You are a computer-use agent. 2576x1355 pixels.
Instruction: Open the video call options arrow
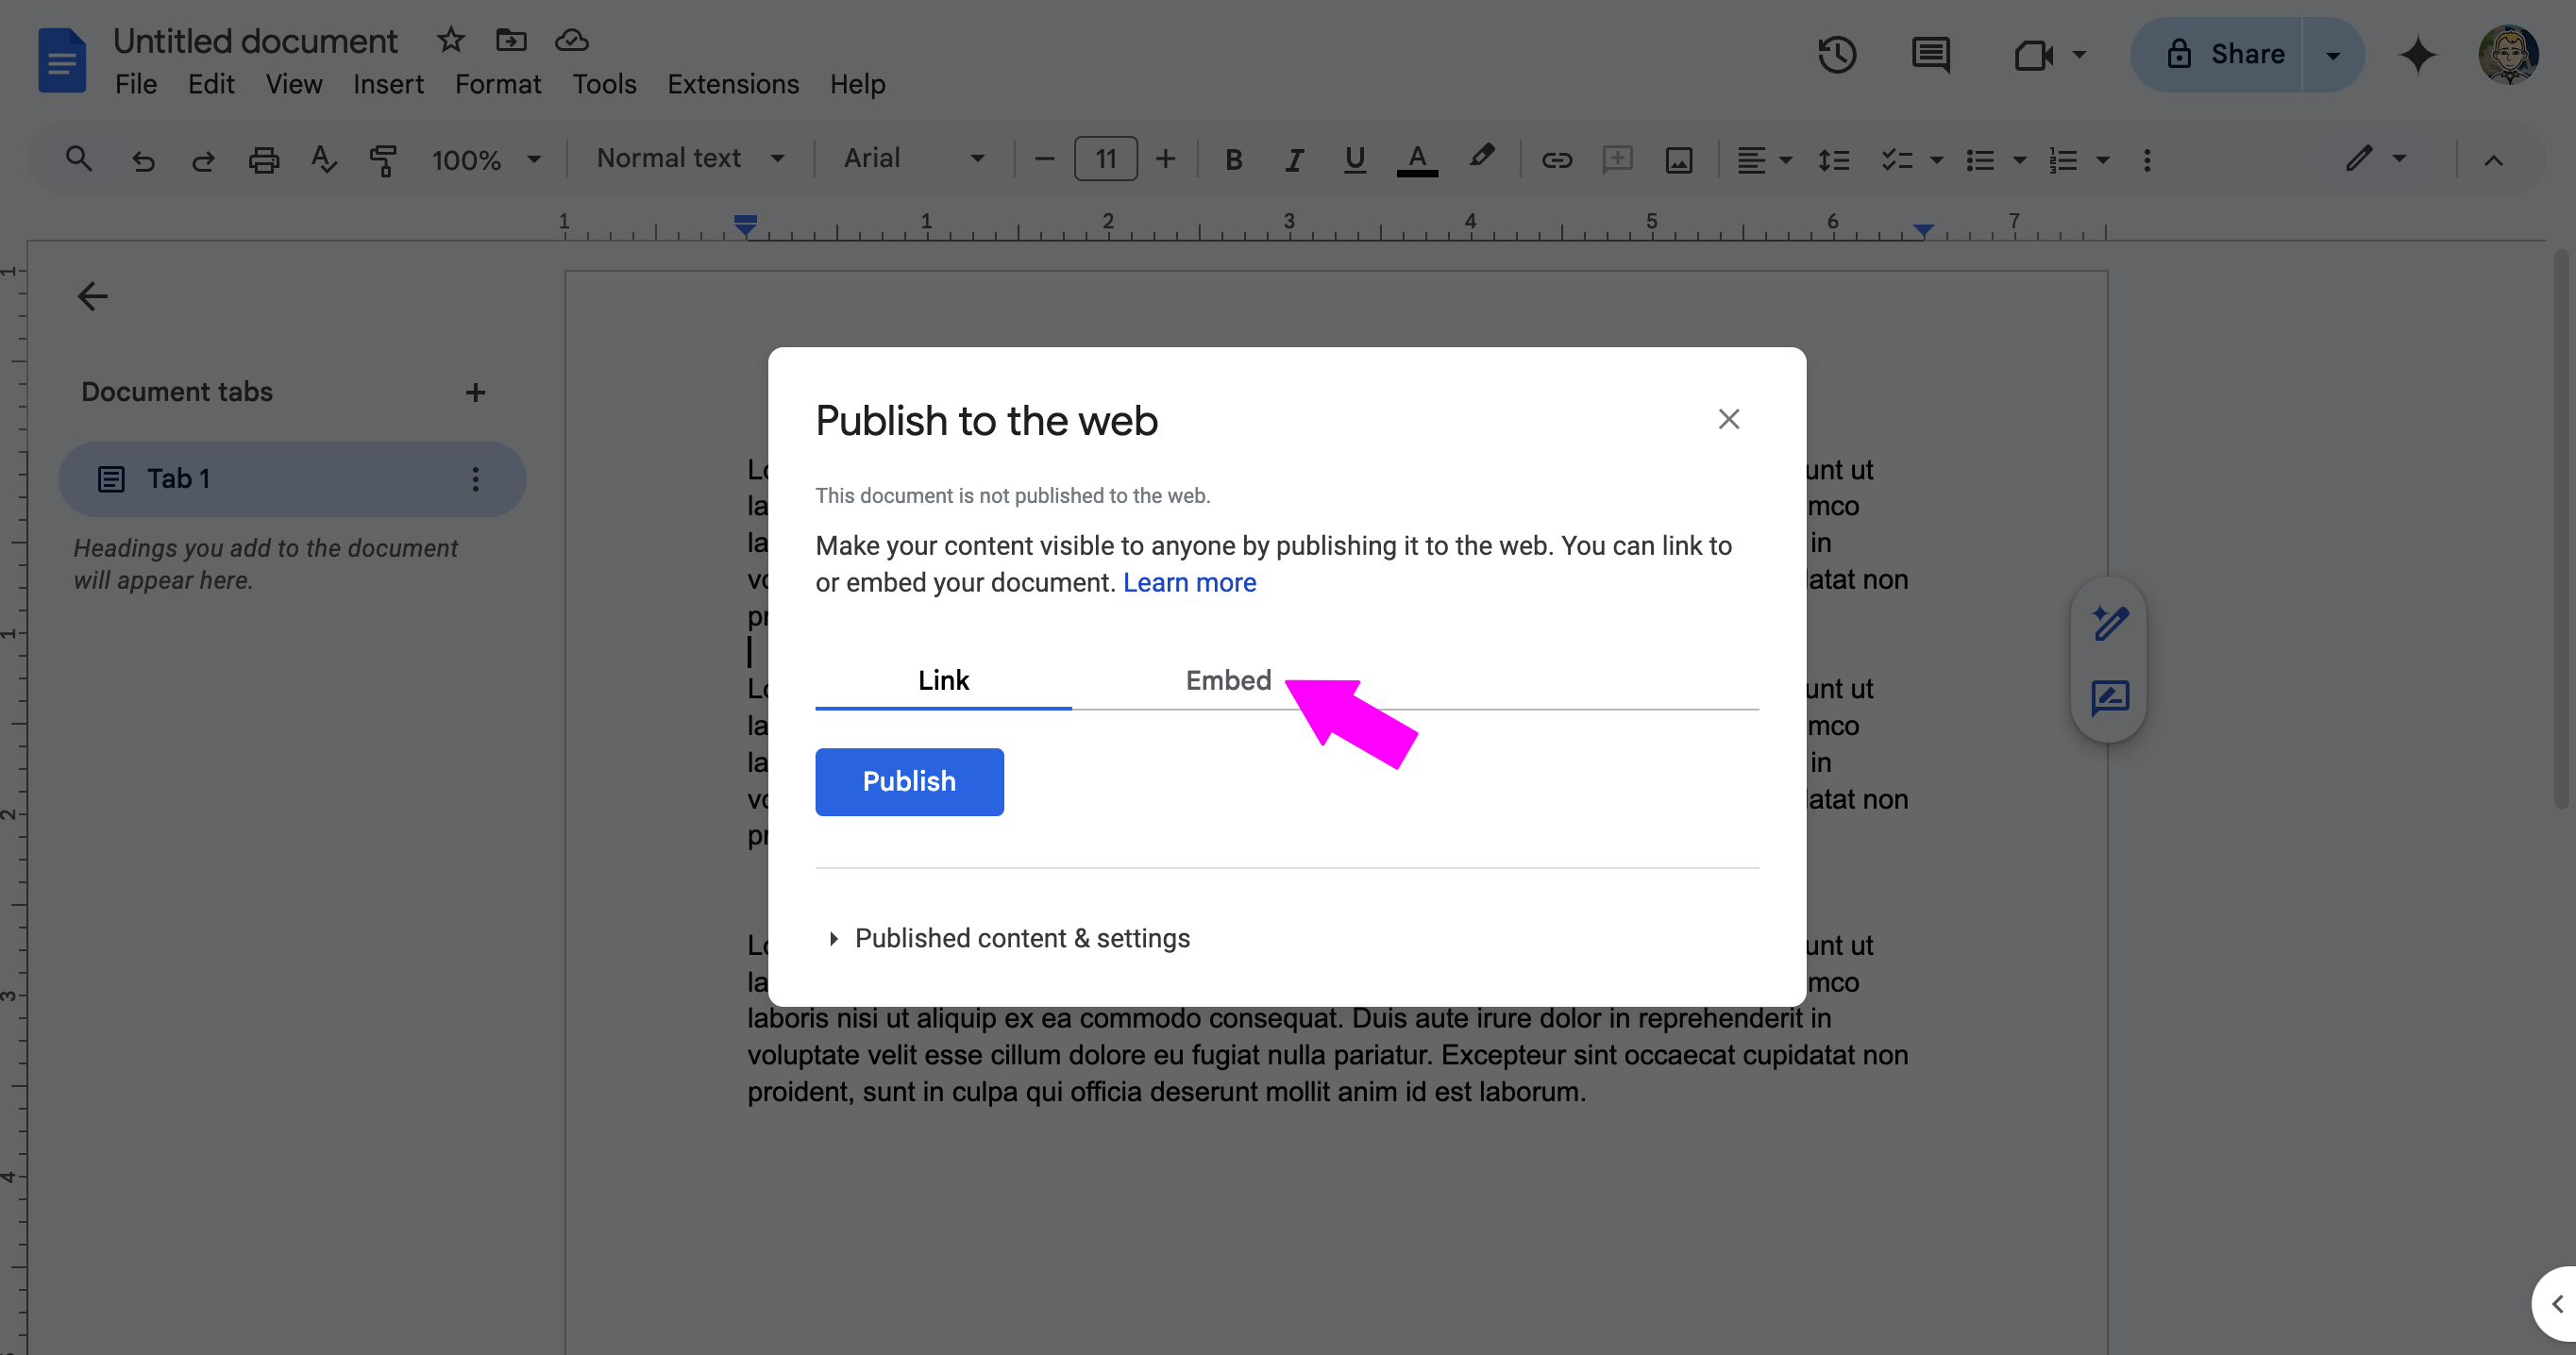(2080, 54)
